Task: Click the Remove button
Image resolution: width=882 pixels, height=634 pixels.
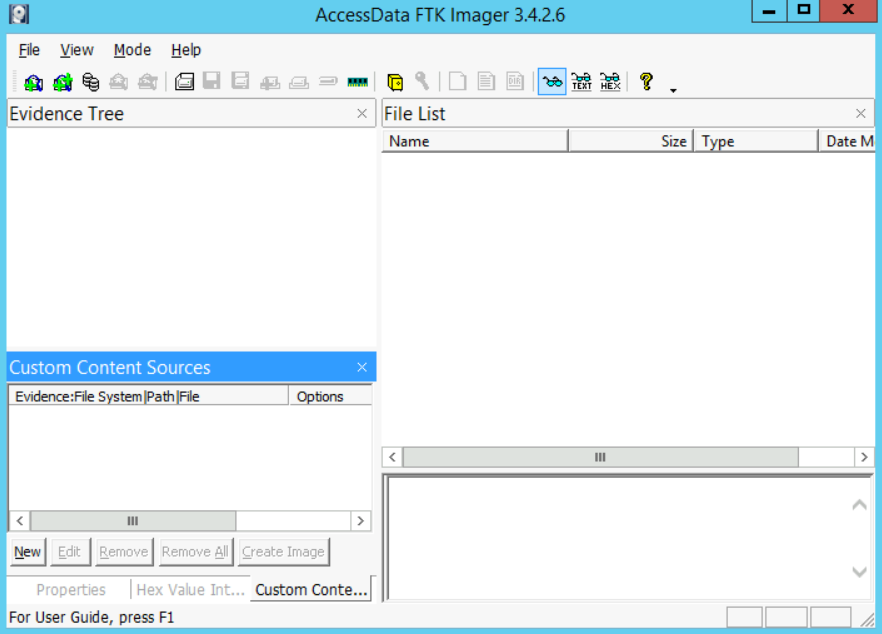Action: point(124,552)
